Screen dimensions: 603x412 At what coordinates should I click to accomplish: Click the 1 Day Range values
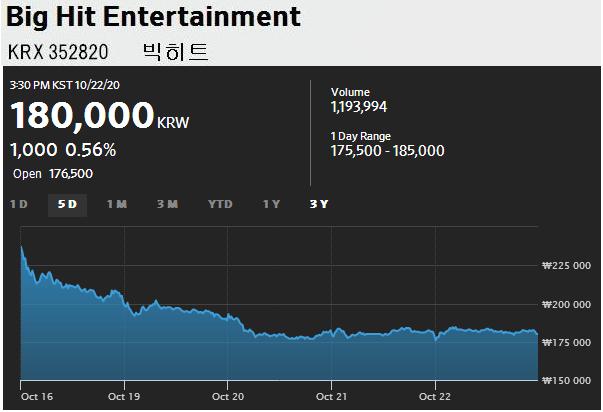point(387,151)
